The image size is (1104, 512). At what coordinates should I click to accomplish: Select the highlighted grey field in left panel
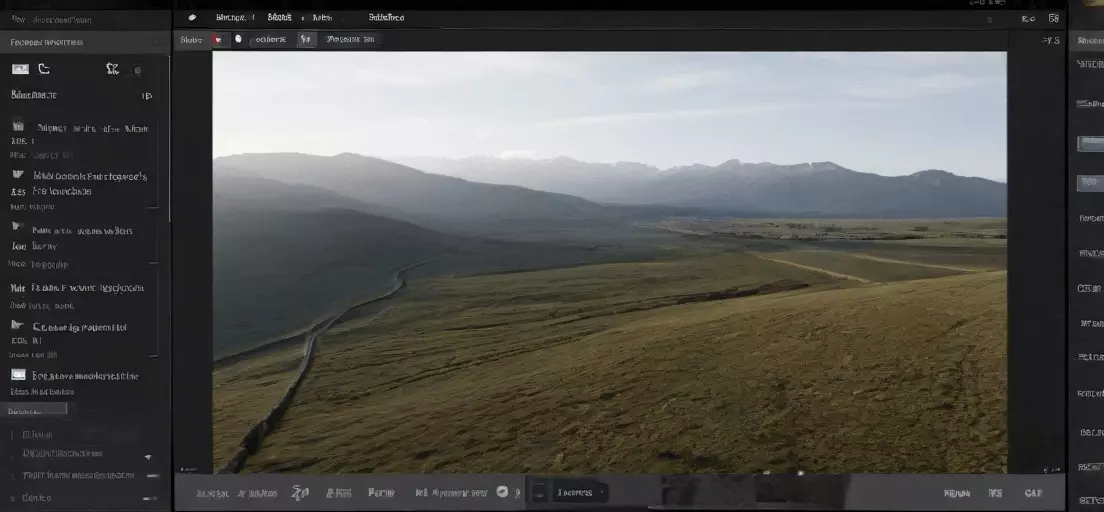pyautogui.click(x=34, y=409)
